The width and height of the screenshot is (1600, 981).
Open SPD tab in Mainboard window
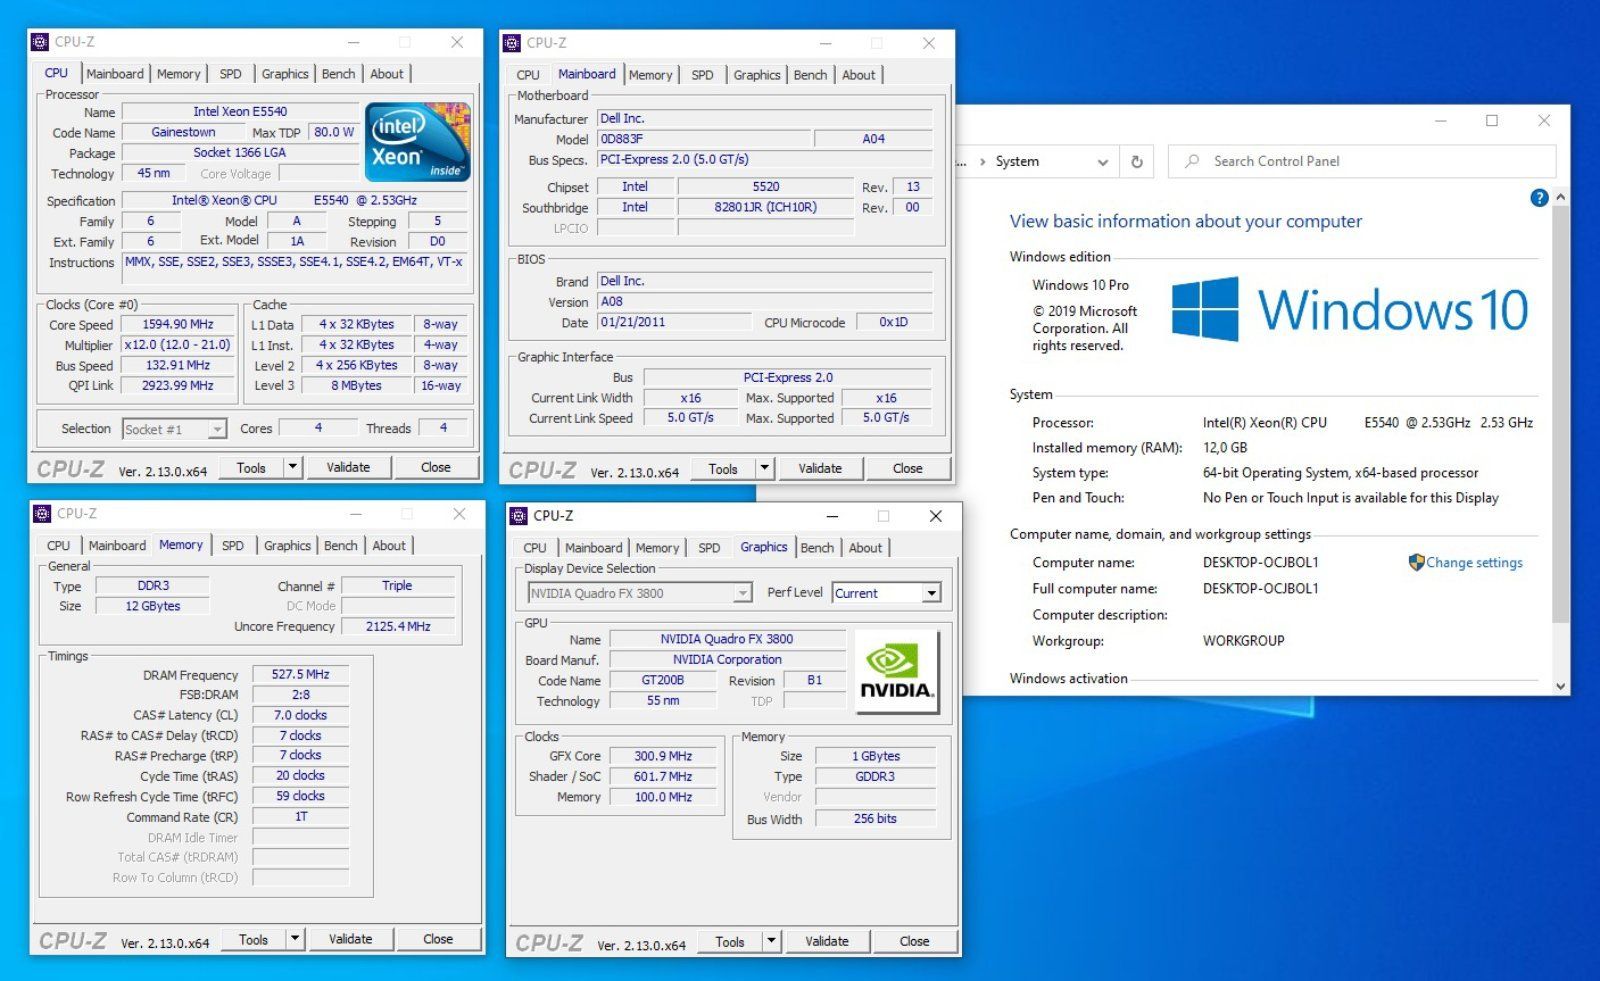703,74
